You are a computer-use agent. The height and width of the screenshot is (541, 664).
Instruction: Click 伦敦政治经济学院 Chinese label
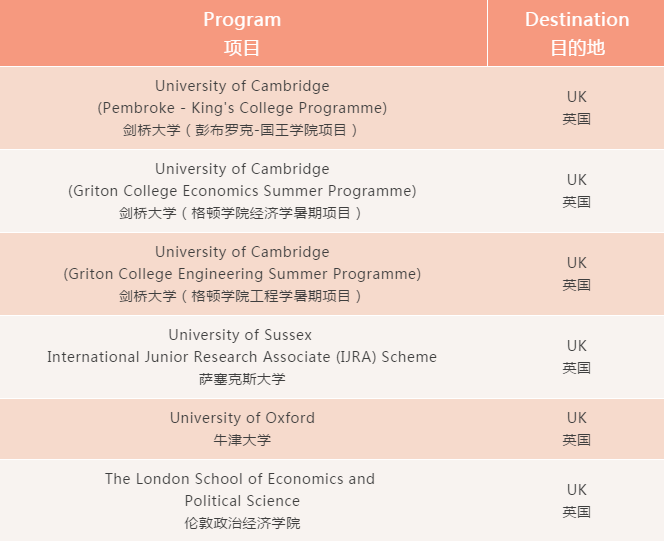point(242,523)
